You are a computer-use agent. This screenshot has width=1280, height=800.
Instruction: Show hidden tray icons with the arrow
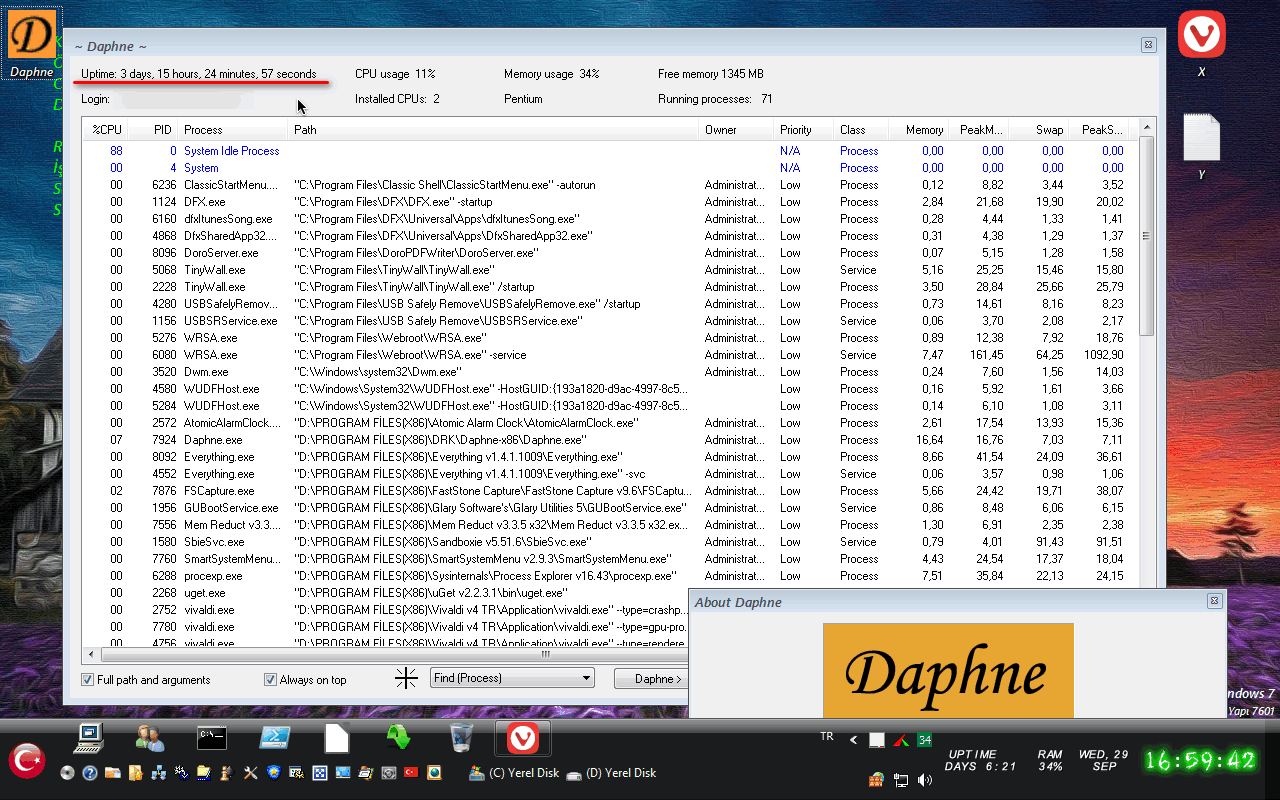[x=854, y=740]
